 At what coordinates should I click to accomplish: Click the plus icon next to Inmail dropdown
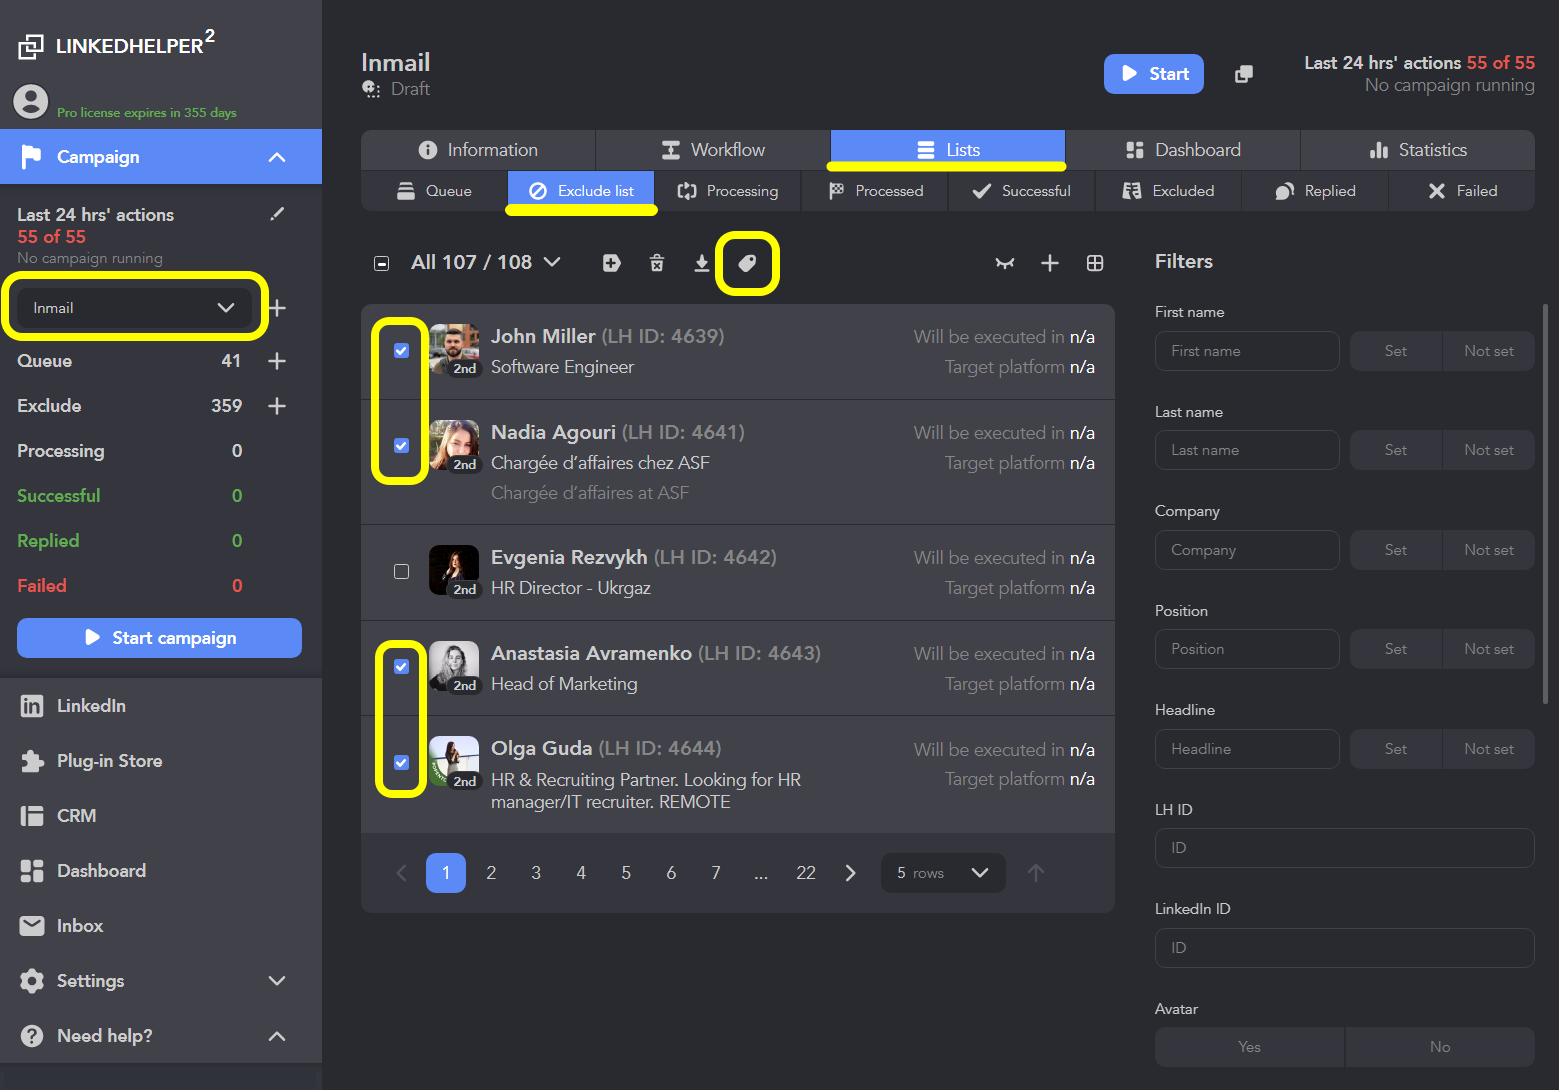[278, 308]
